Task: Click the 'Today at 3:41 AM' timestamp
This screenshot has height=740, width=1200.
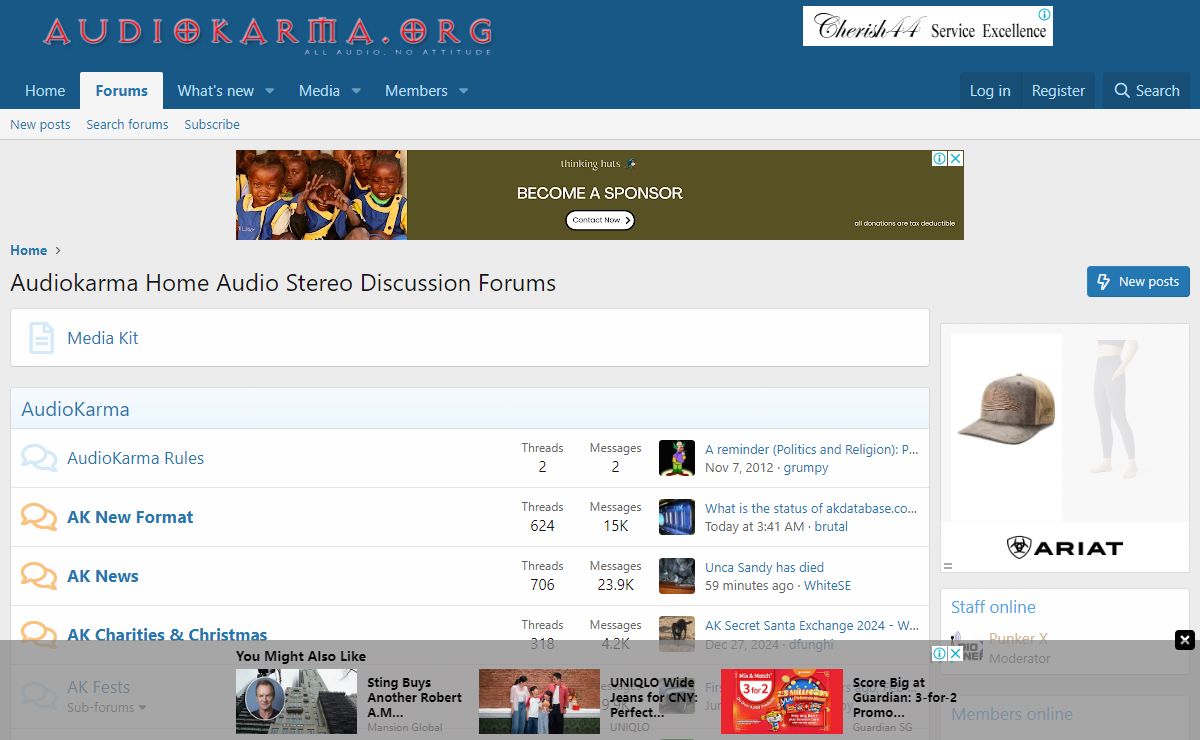Action: (x=754, y=526)
